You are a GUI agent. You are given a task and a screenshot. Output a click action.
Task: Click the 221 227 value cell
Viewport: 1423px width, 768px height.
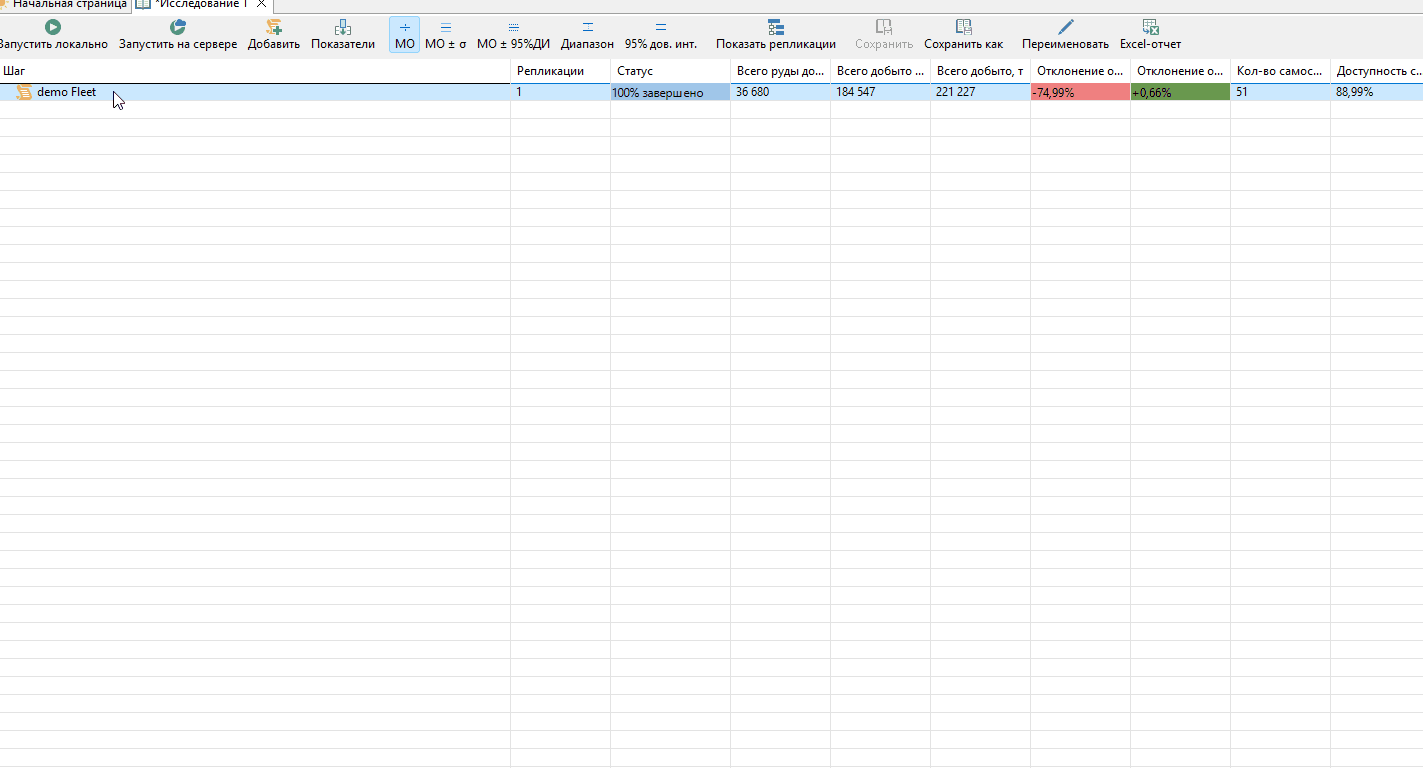[x=980, y=92]
